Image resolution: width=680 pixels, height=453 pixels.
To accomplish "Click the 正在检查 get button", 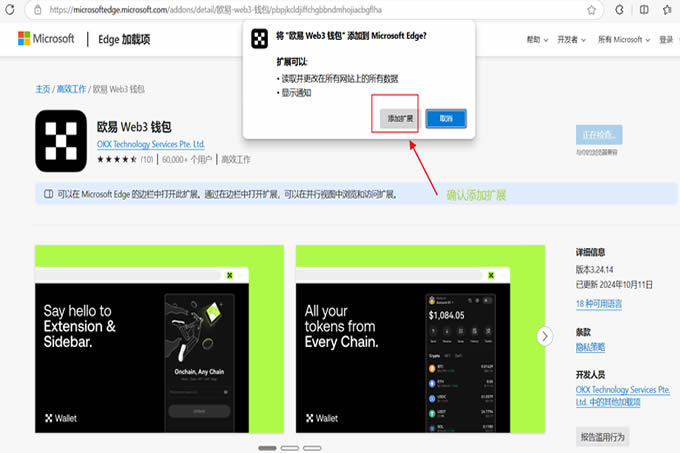I will point(599,134).
